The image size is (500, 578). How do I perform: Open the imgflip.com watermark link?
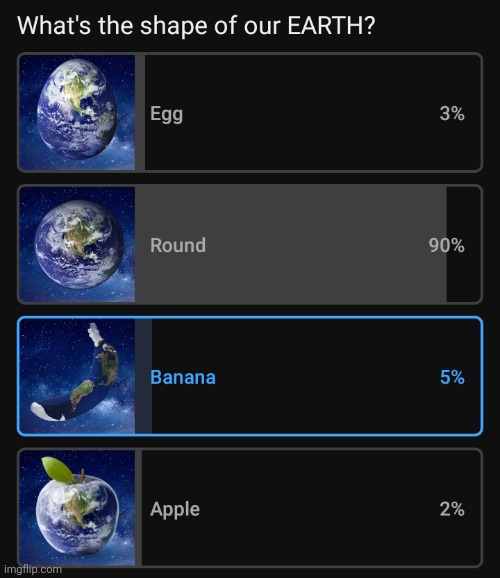[33, 570]
